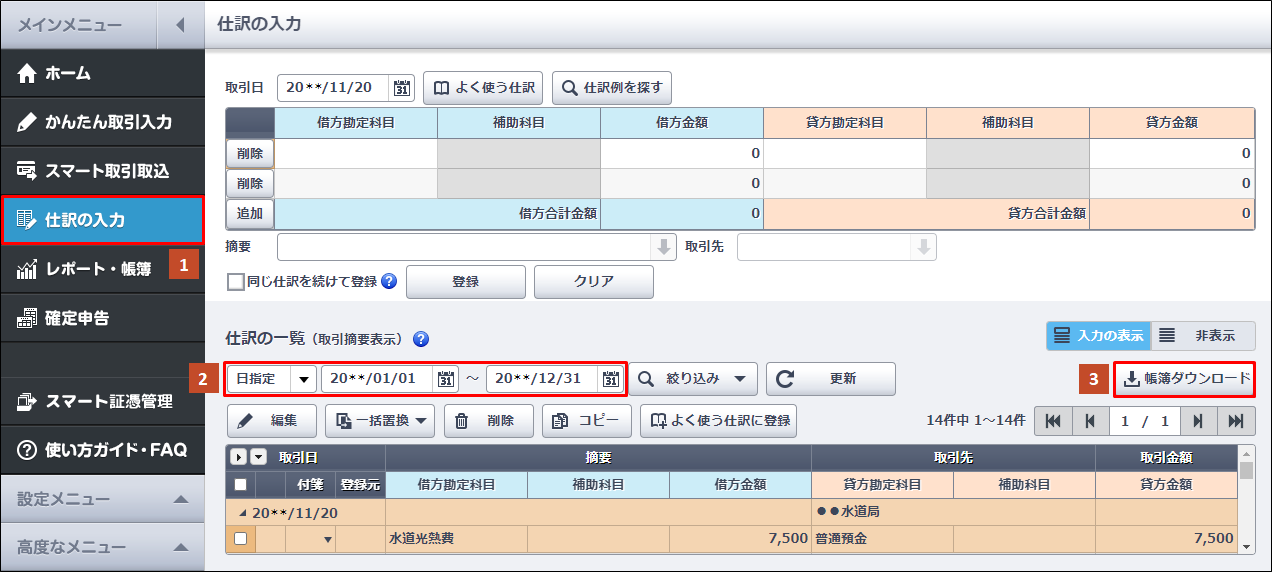Go to last page icon
Screen dimensions: 1272x572
point(1235,421)
